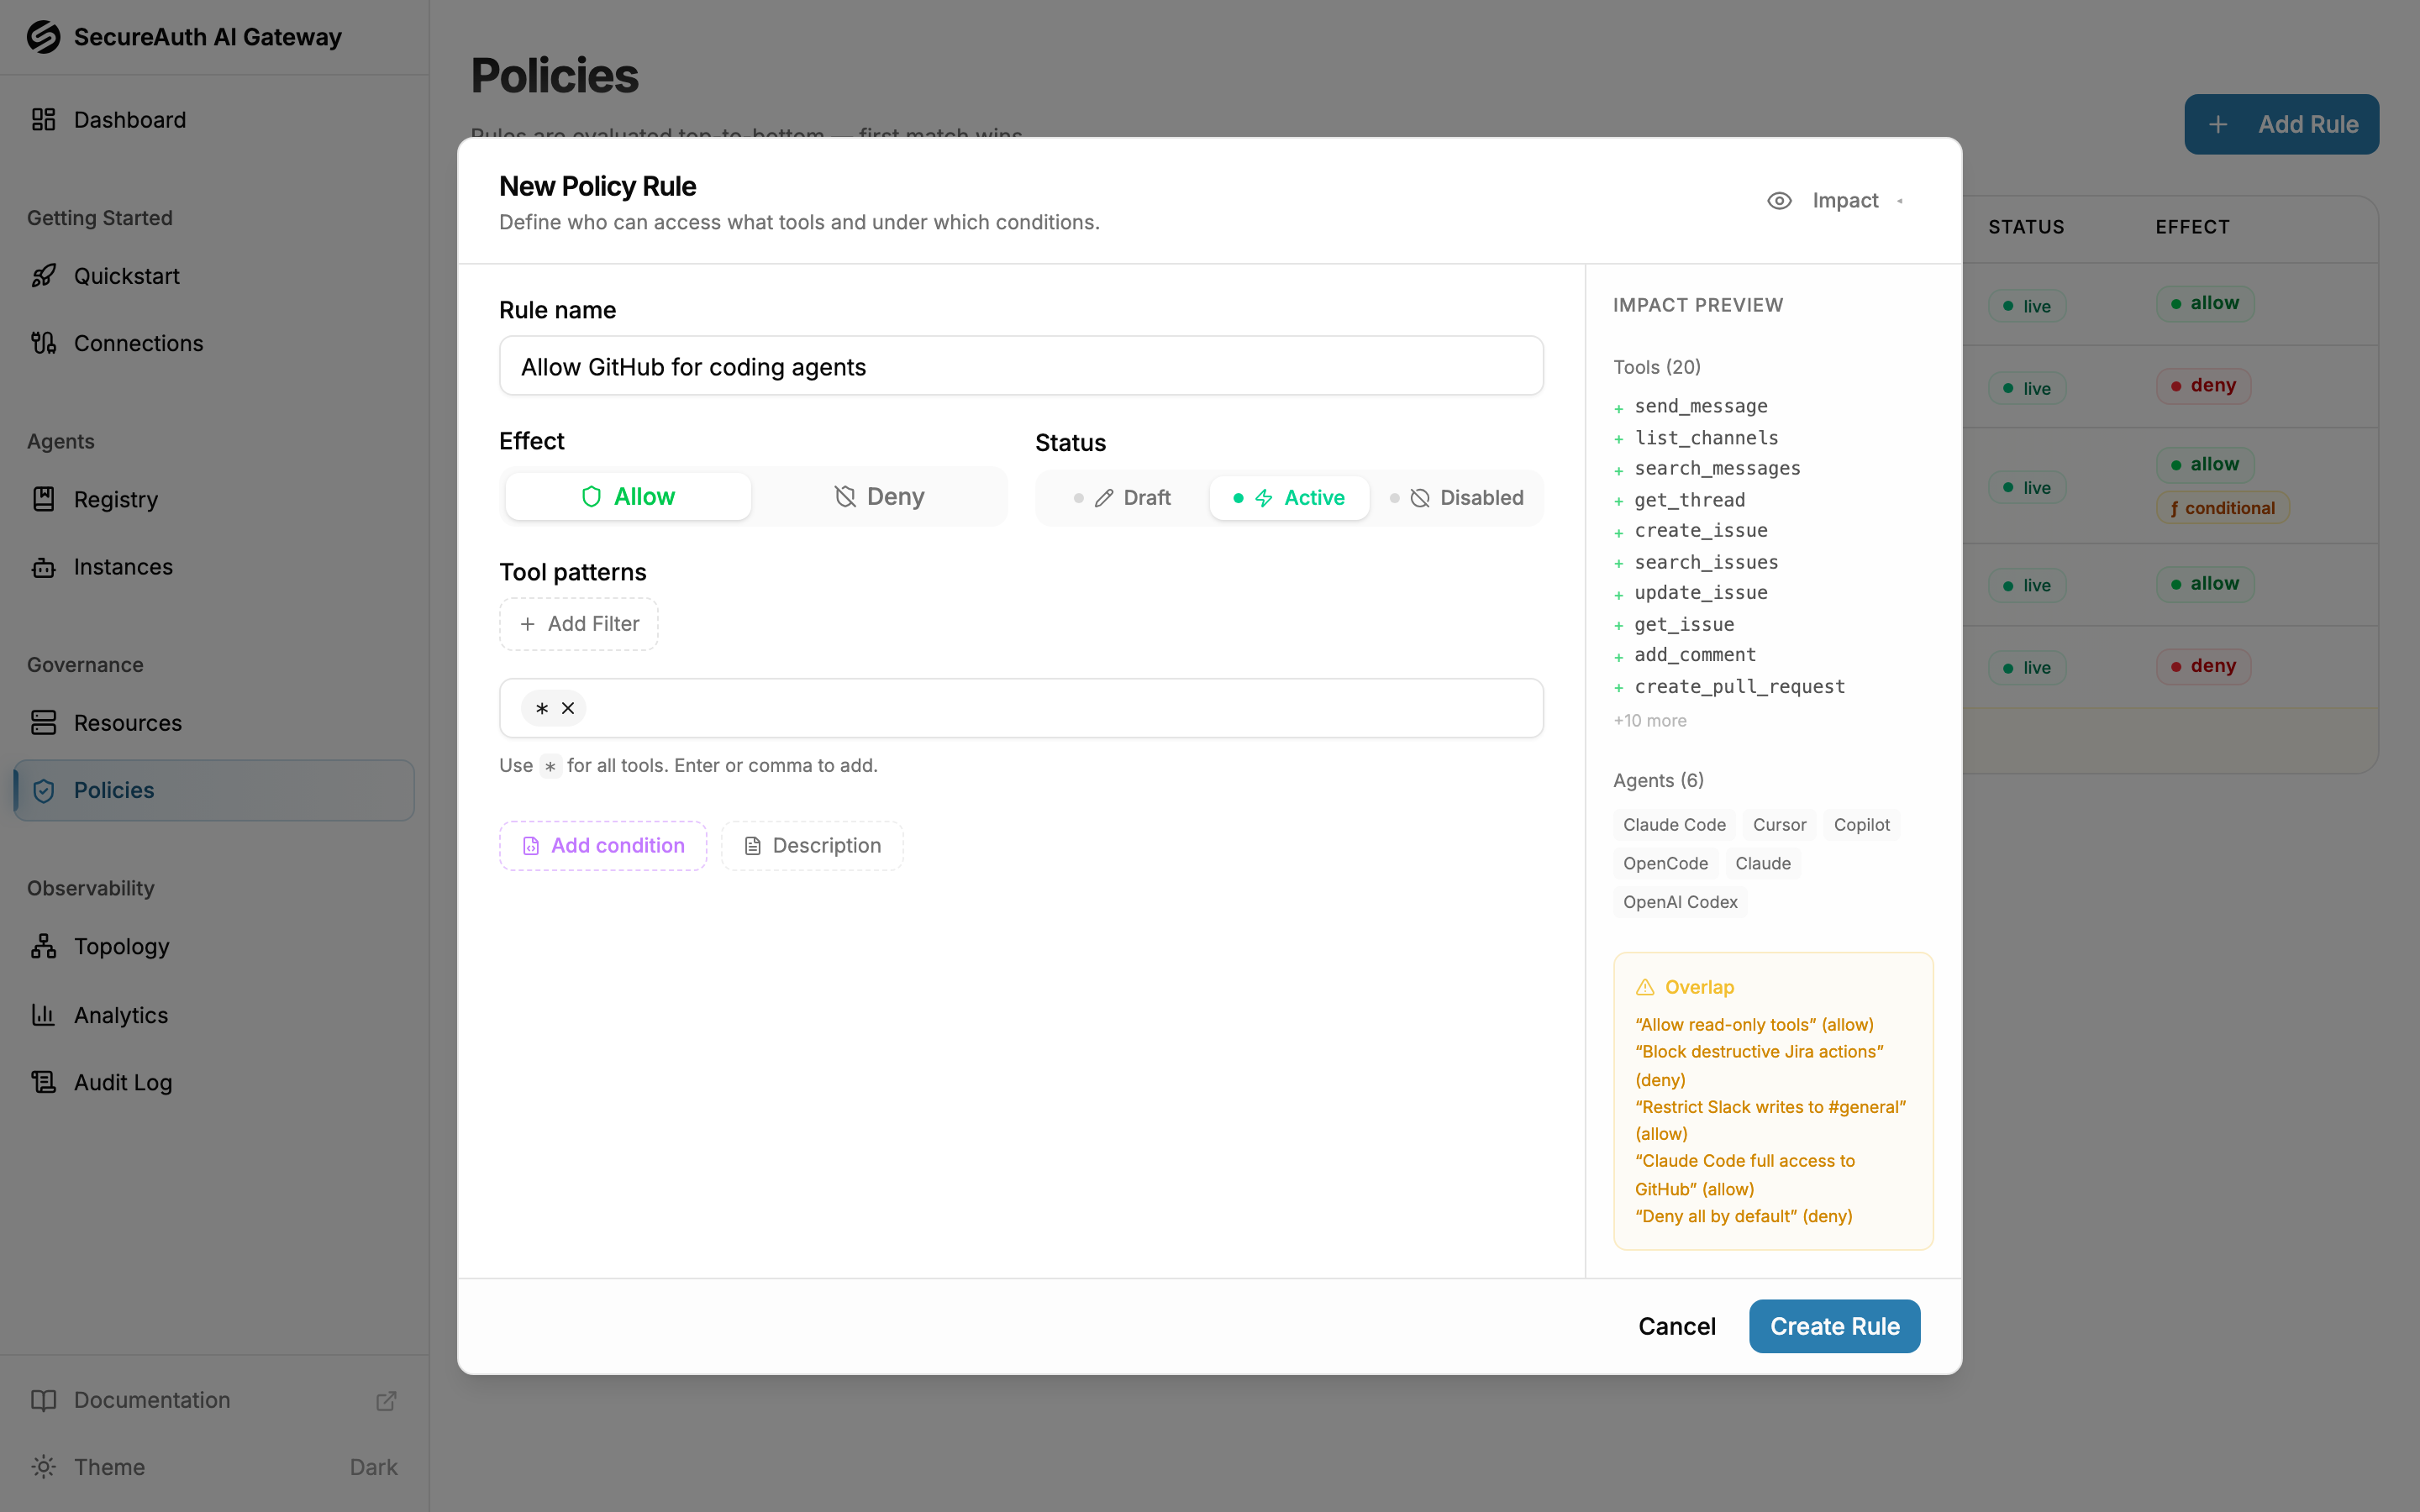Set status to Draft
The height and width of the screenshot is (1512, 2420).
coord(1122,498)
